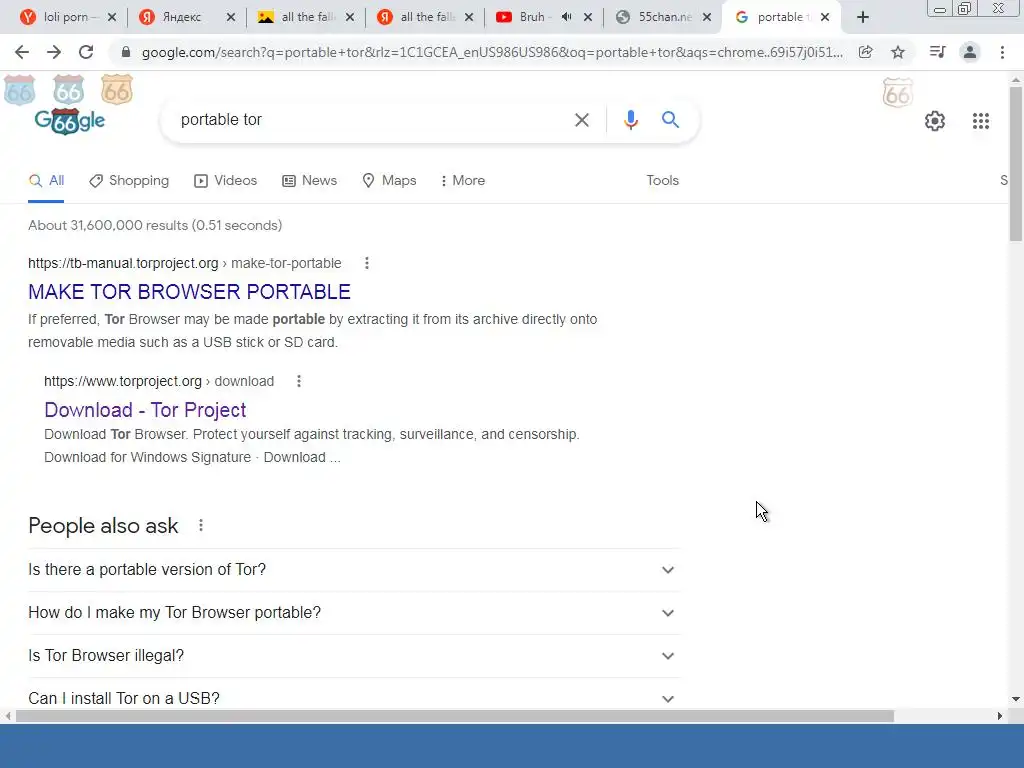Screen dimensions: 1024x768
Task: Close the Bruh YouTube tab
Action: (588, 17)
